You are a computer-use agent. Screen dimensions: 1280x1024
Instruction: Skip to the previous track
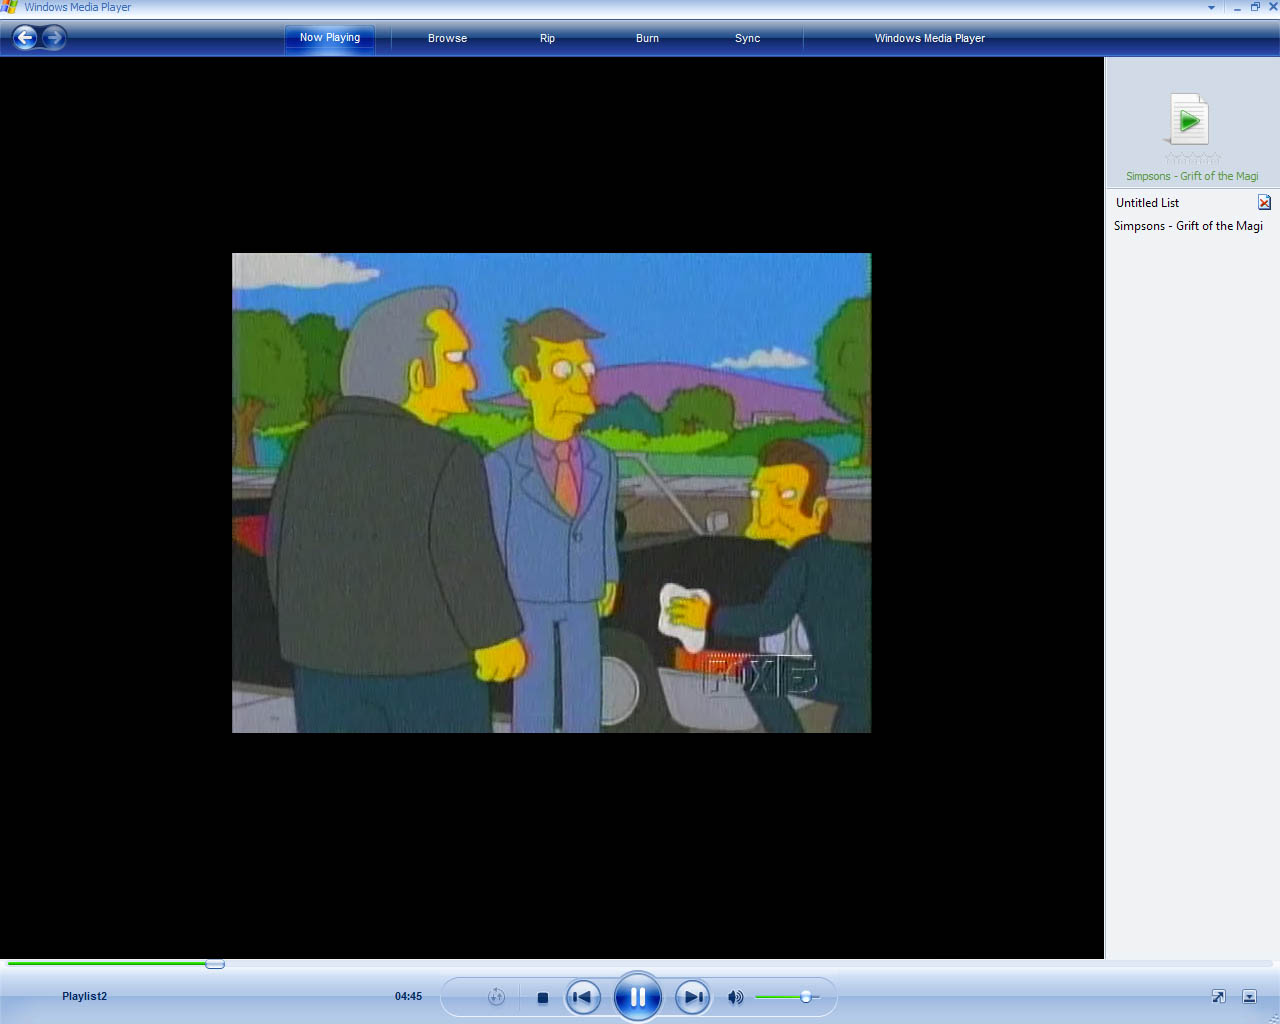click(583, 997)
